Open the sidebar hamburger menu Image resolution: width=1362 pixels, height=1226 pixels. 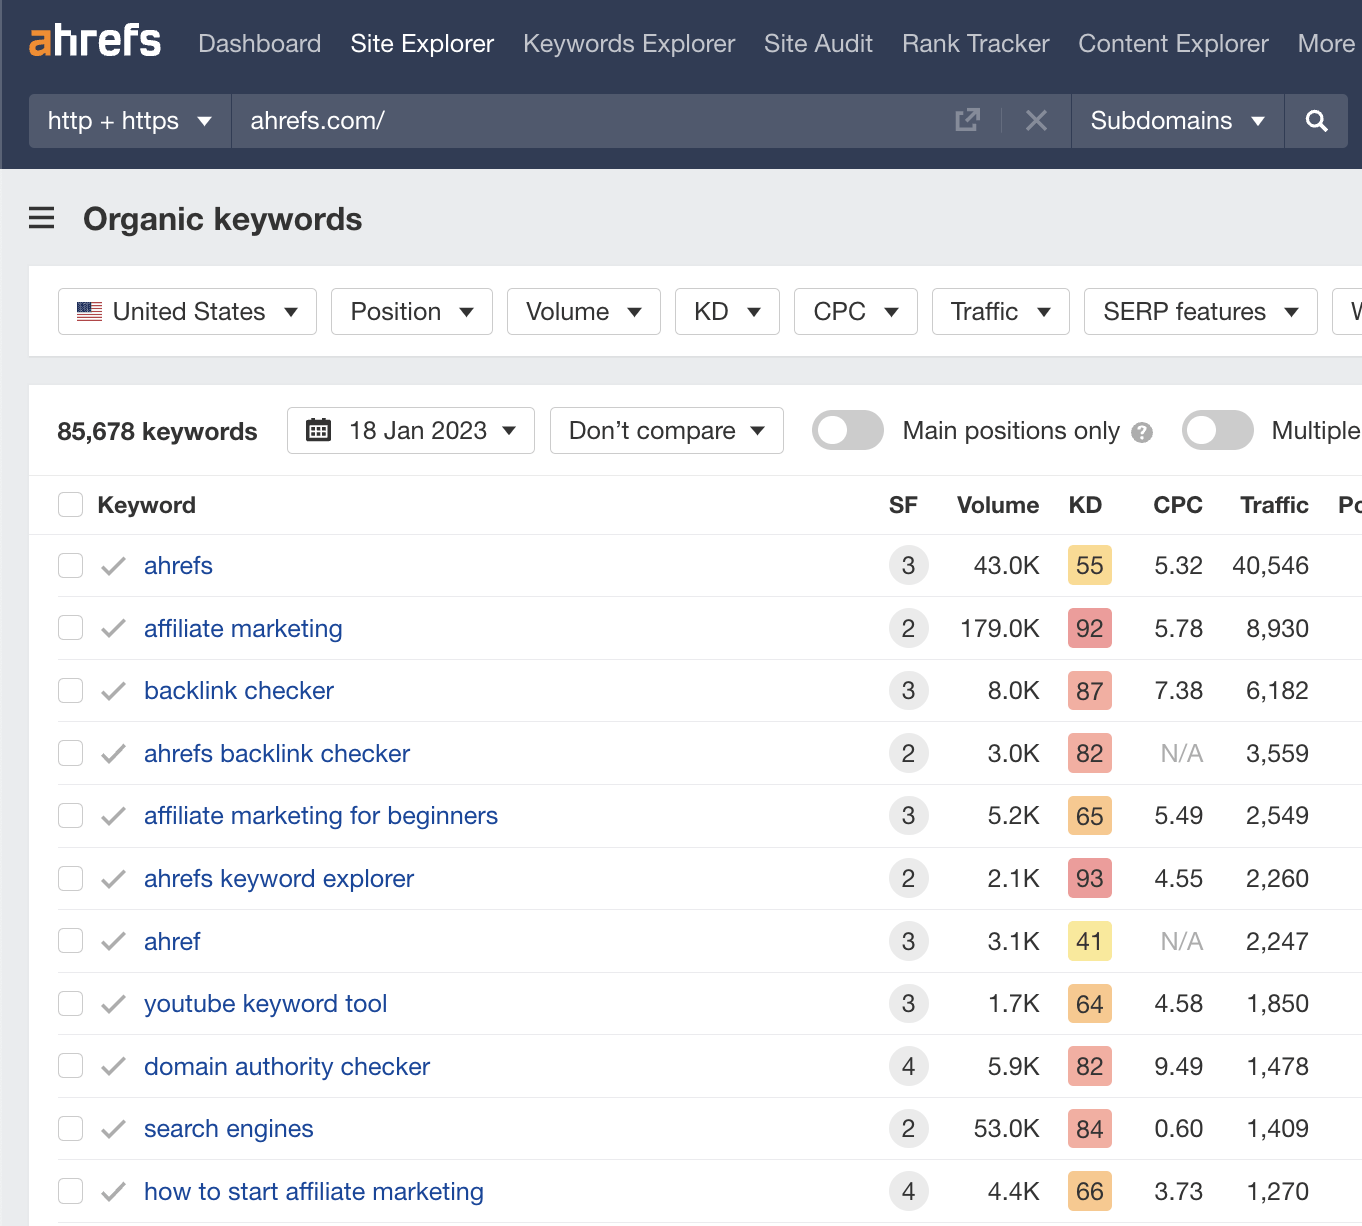tap(41, 218)
